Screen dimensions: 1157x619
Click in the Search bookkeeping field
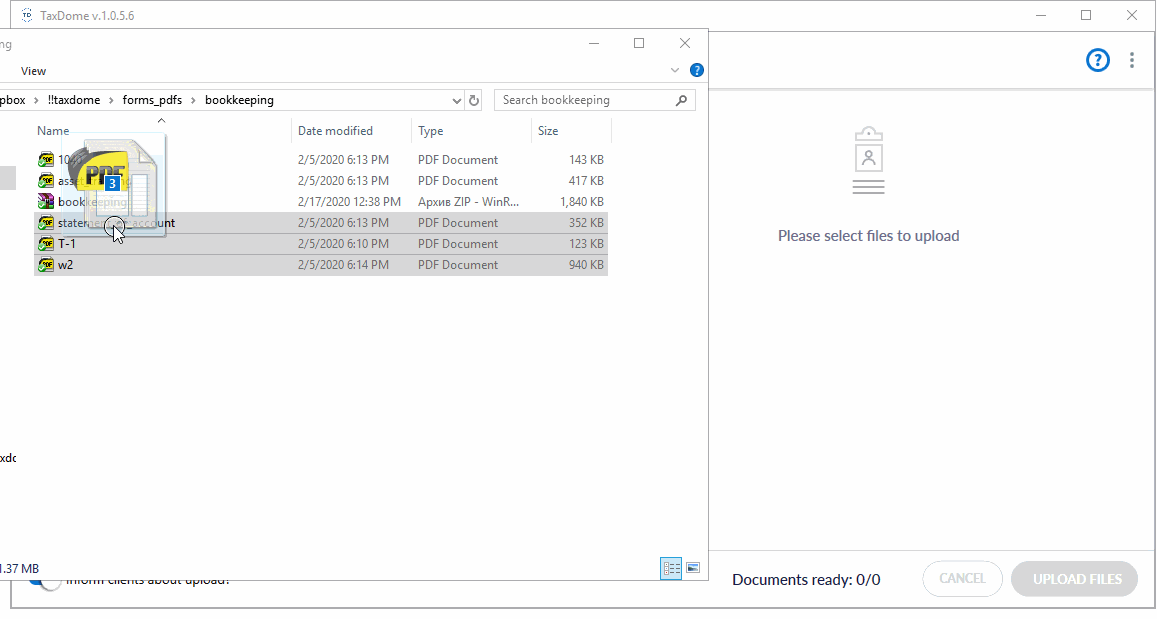tap(583, 100)
